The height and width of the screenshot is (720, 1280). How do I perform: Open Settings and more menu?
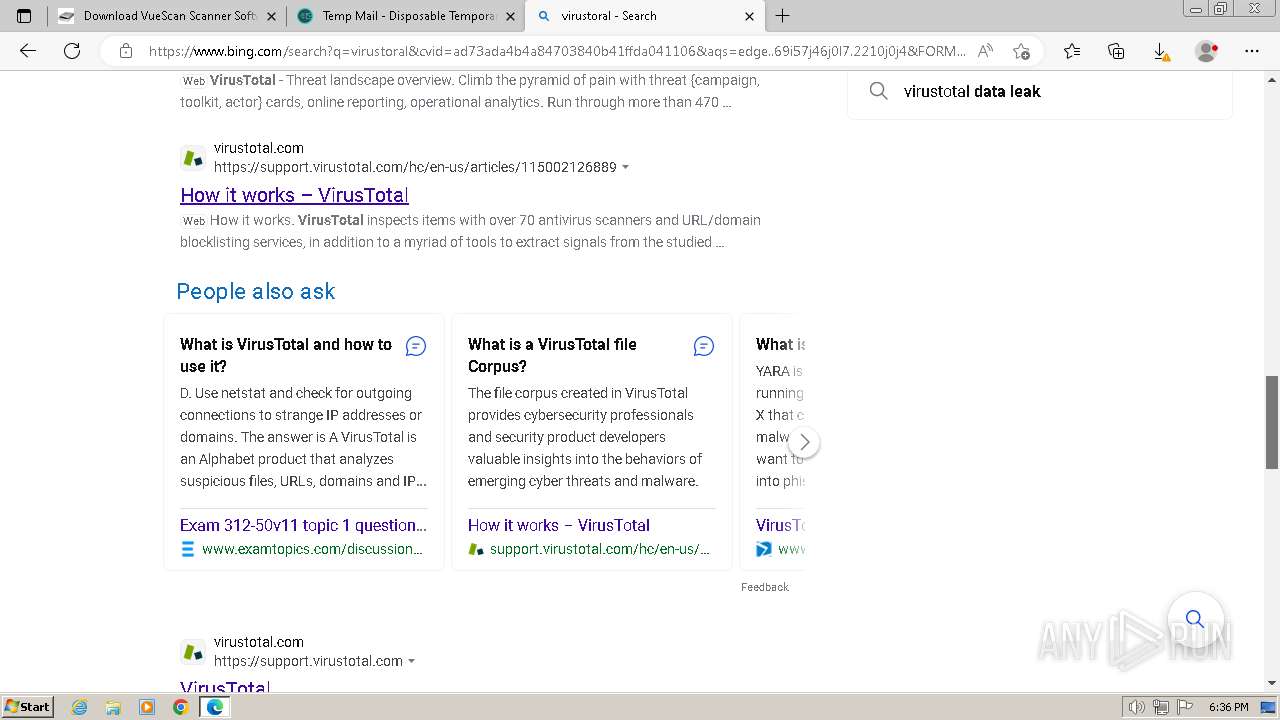coord(1252,51)
